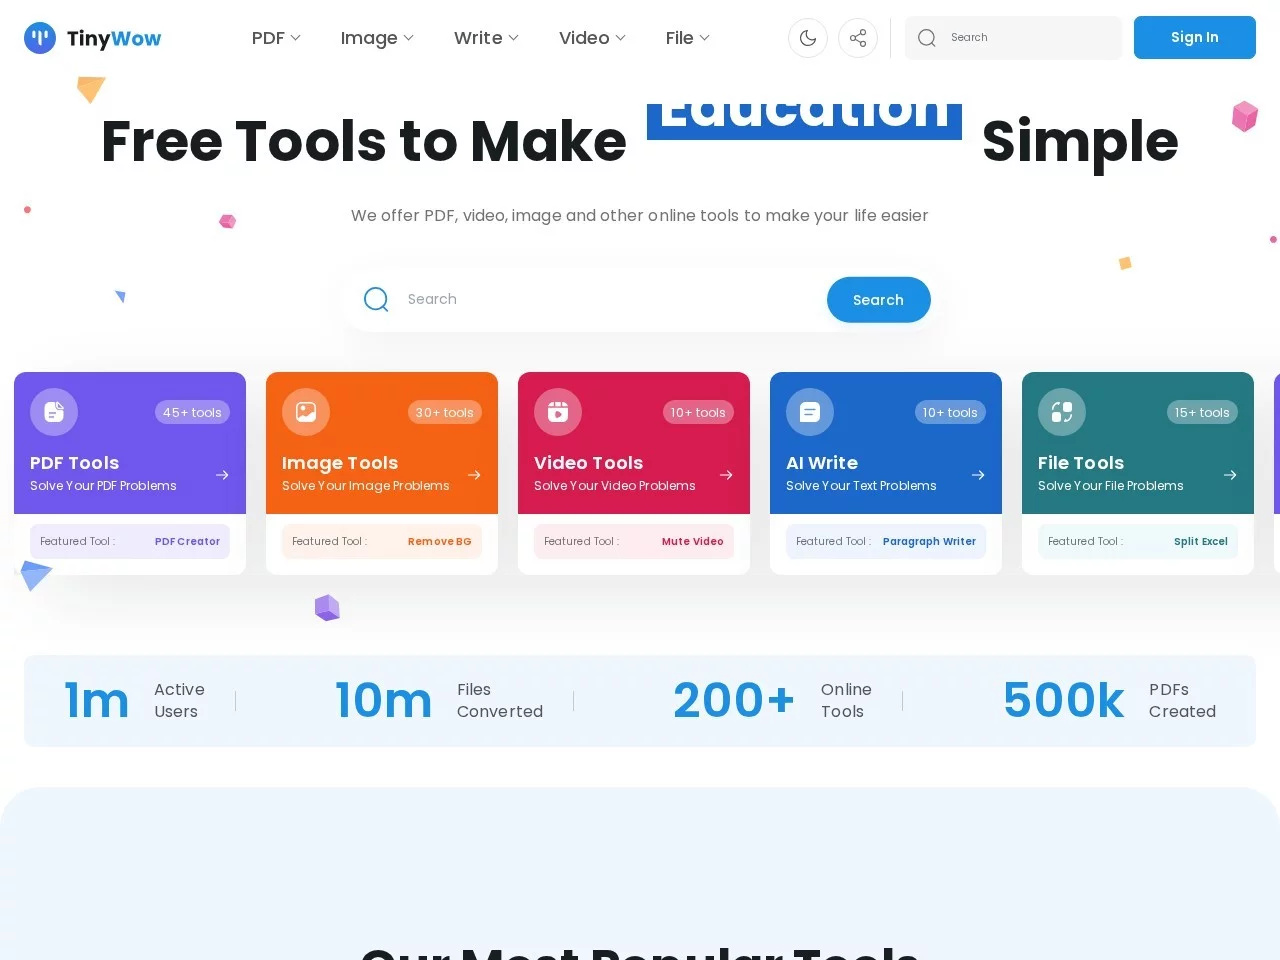The image size is (1280, 960).
Task: Open the Write dropdown menu
Action: click(x=485, y=37)
